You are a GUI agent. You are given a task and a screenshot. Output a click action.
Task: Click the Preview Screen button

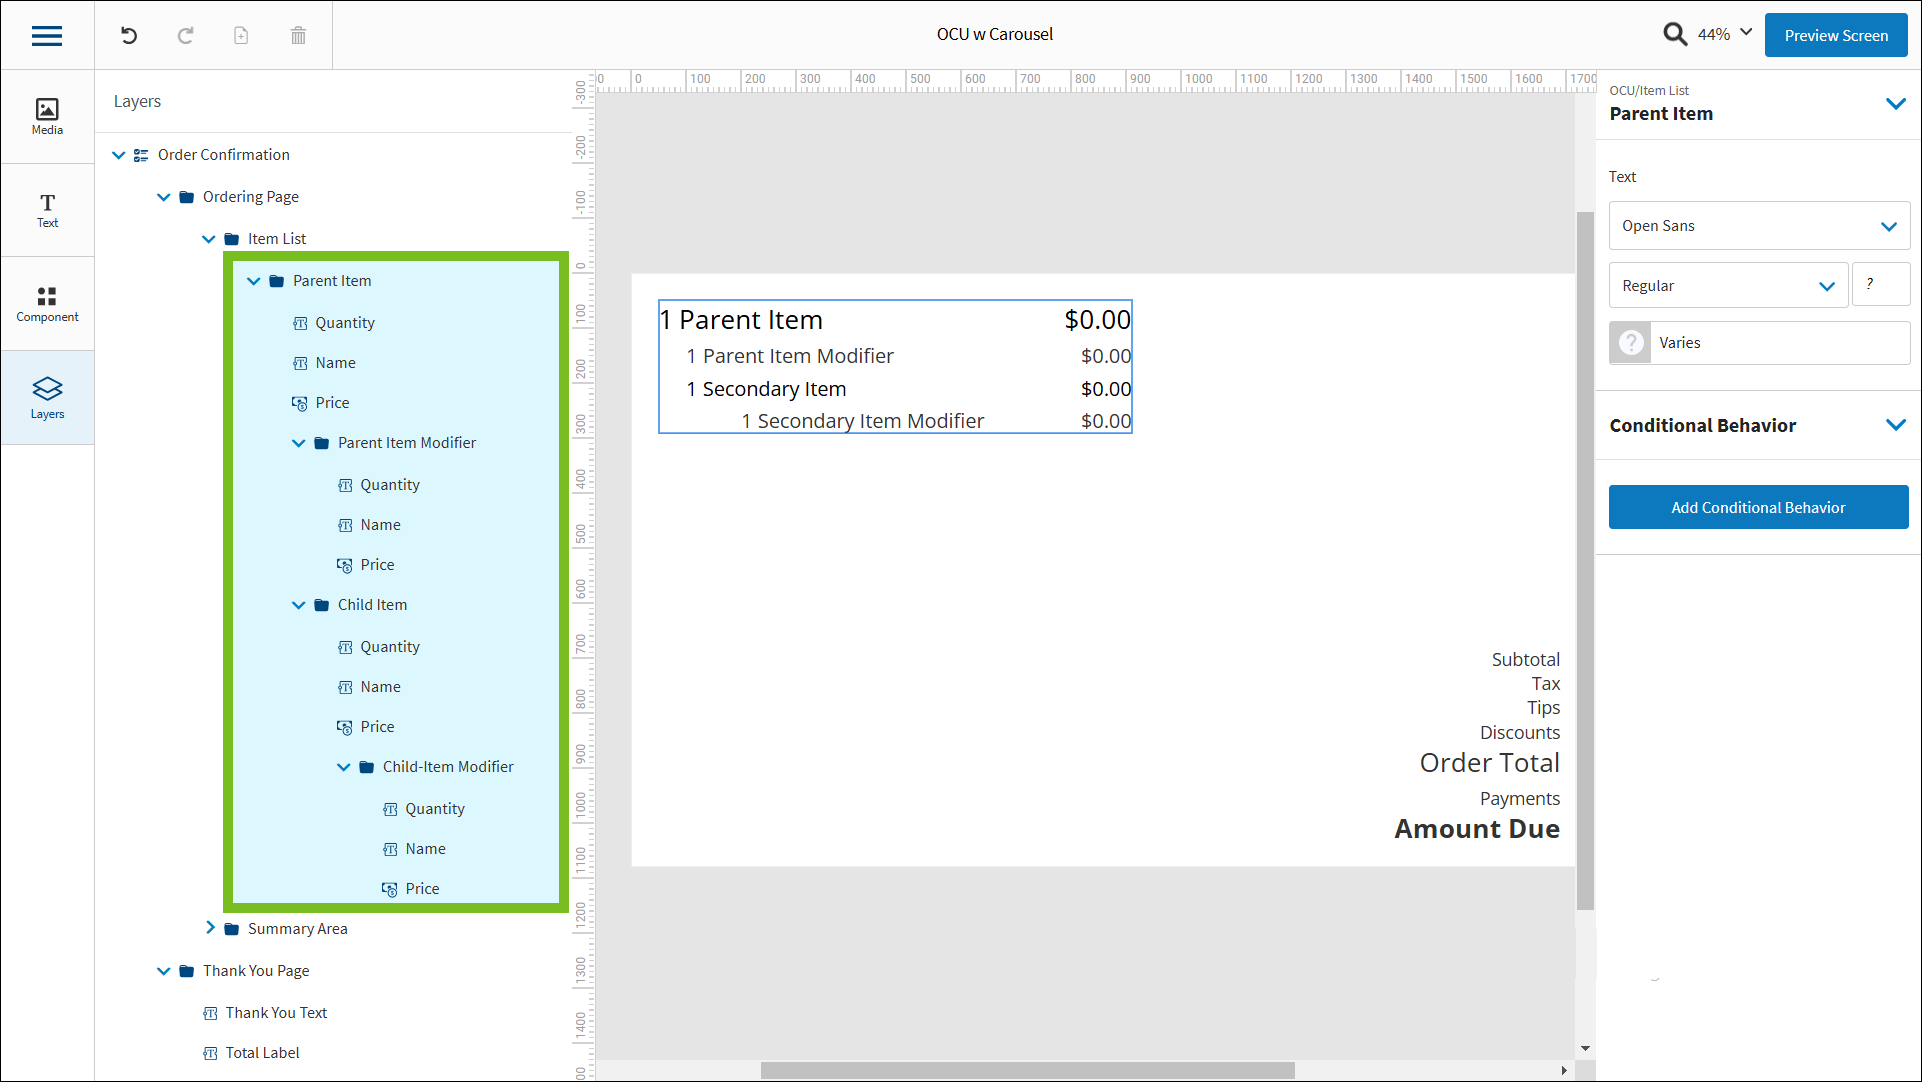pos(1835,36)
